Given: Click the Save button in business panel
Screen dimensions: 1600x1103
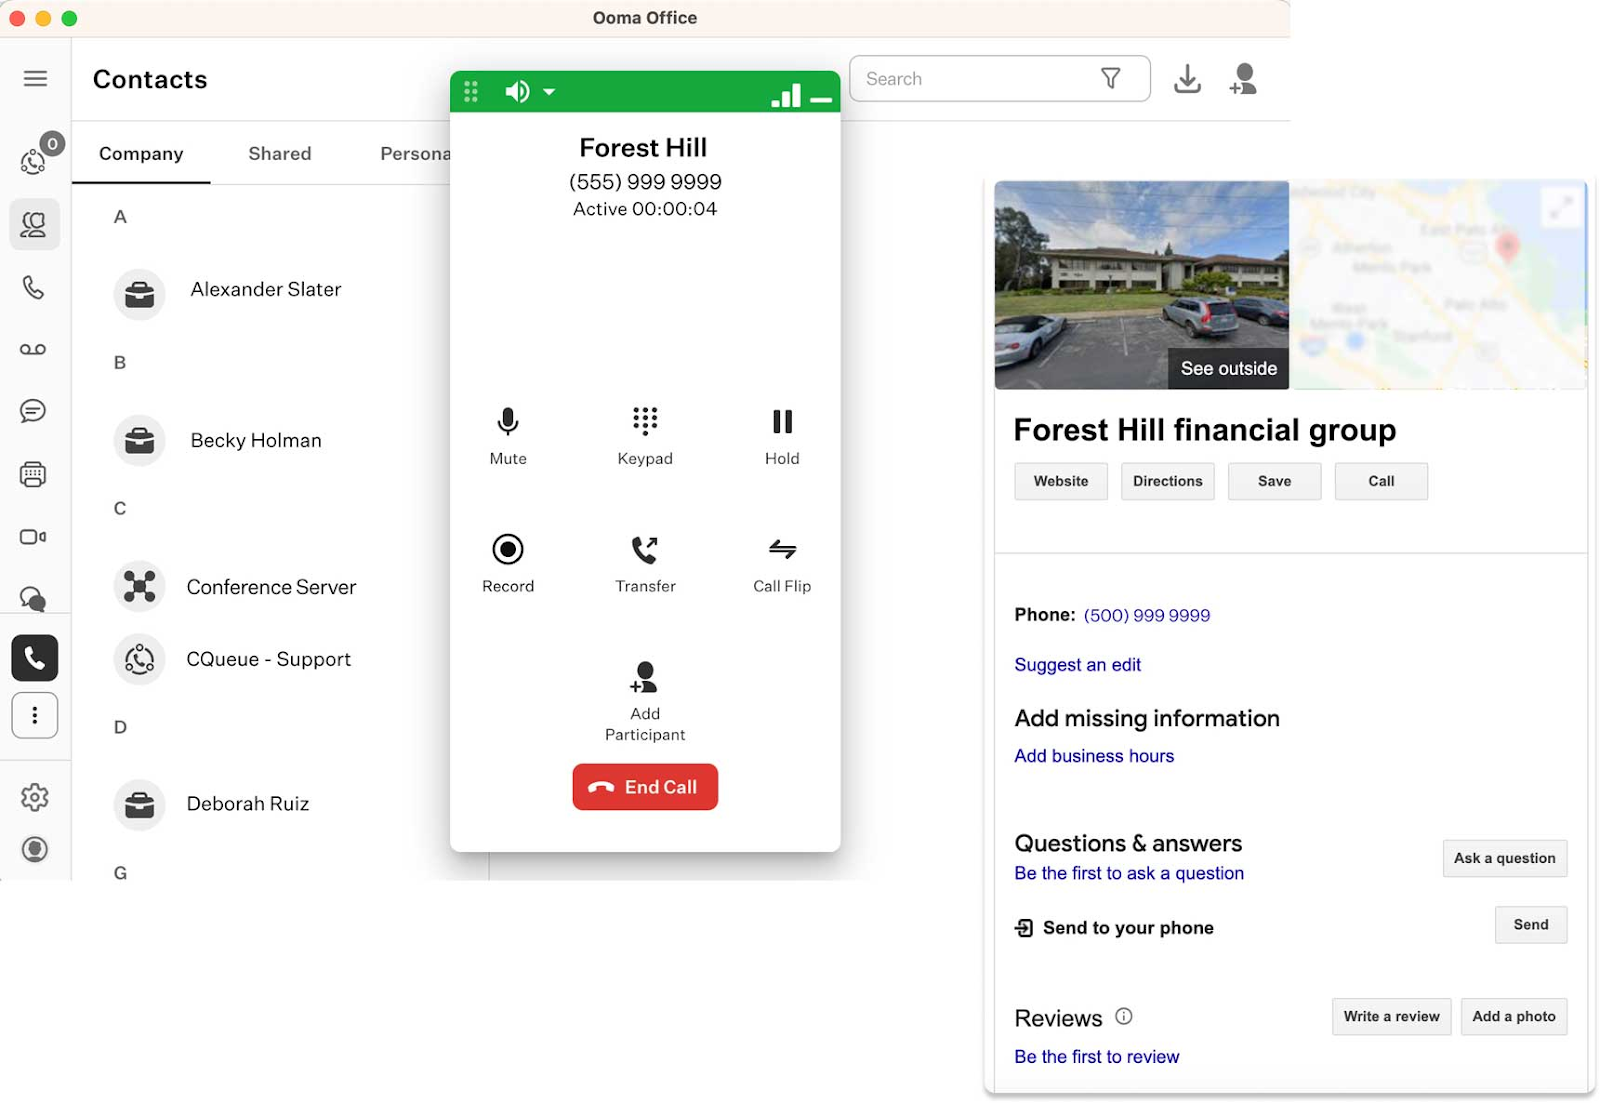Looking at the screenshot, I should coord(1274,481).
